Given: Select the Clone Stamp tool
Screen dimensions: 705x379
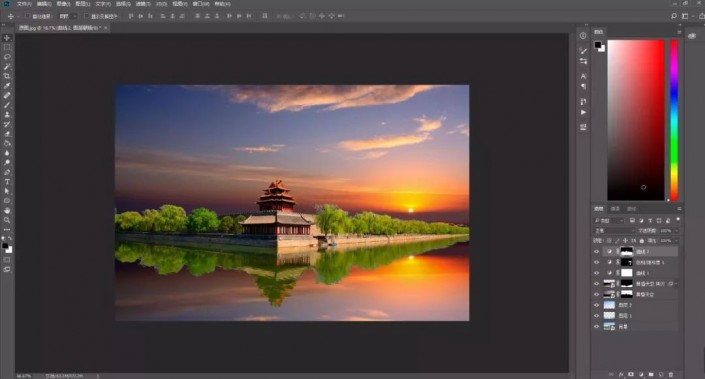Looking at the screenshot, I should click(x=7, y=114).
